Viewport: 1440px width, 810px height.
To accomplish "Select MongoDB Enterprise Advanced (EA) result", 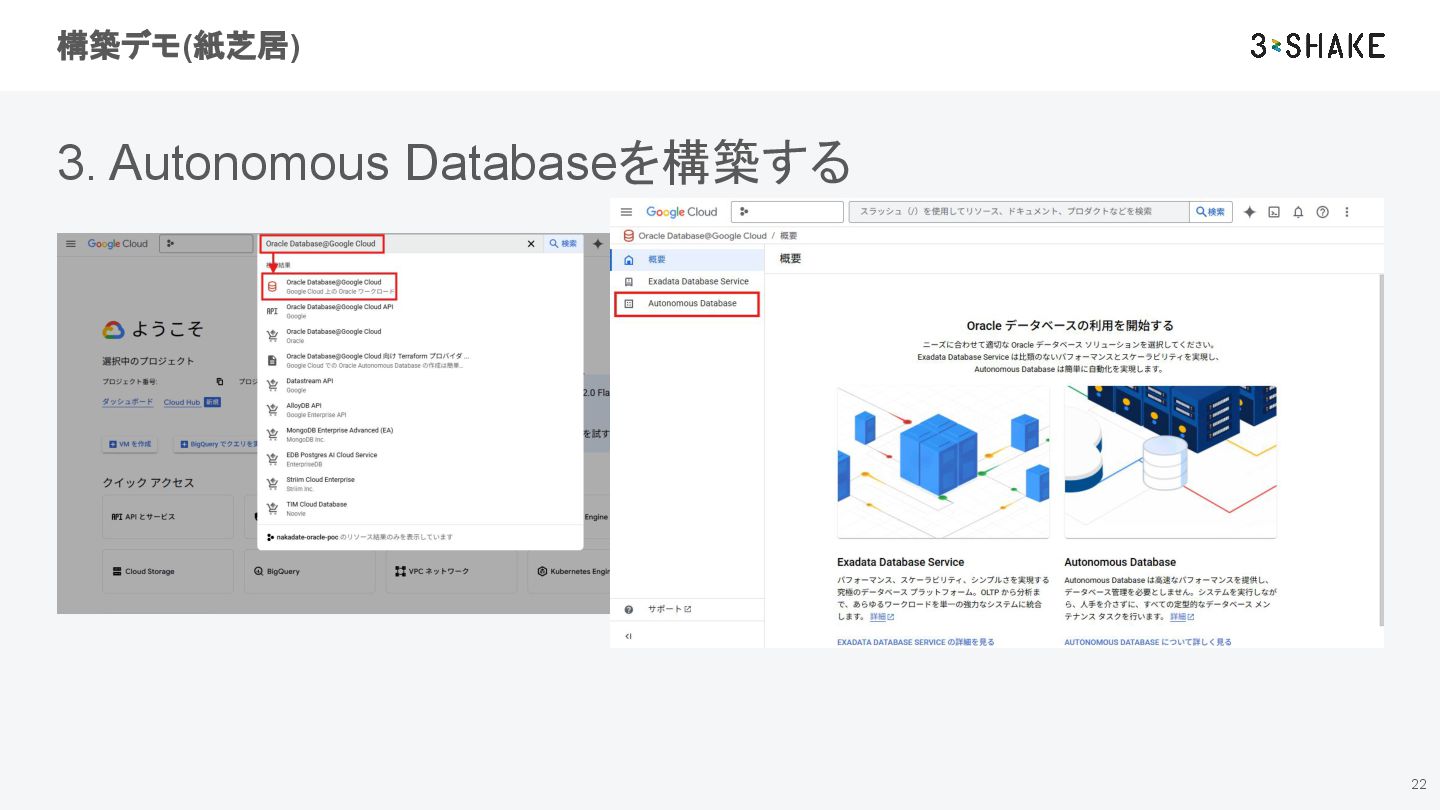I will tap(420, 434).
